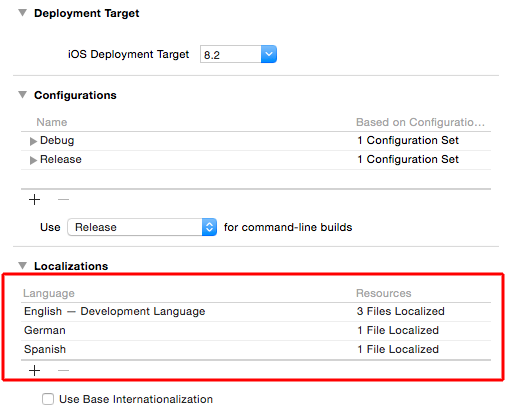Image resolution: width=512 pixels, height=414 pixels.
Task: Enable Use Base Internationalization checkbox
Action: click(48, 399)
